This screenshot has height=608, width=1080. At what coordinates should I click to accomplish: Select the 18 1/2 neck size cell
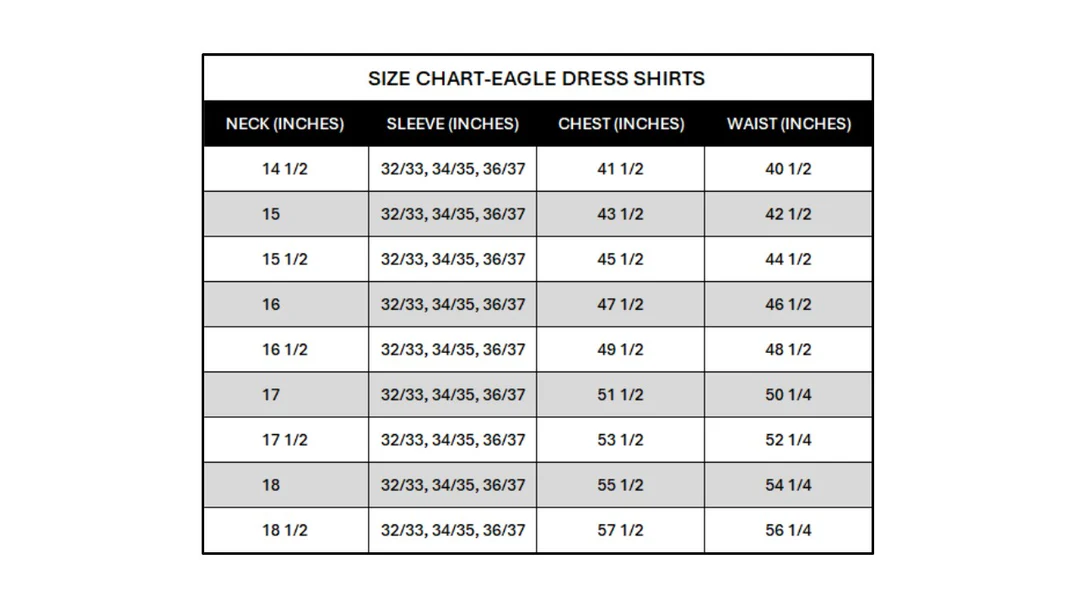285,530
